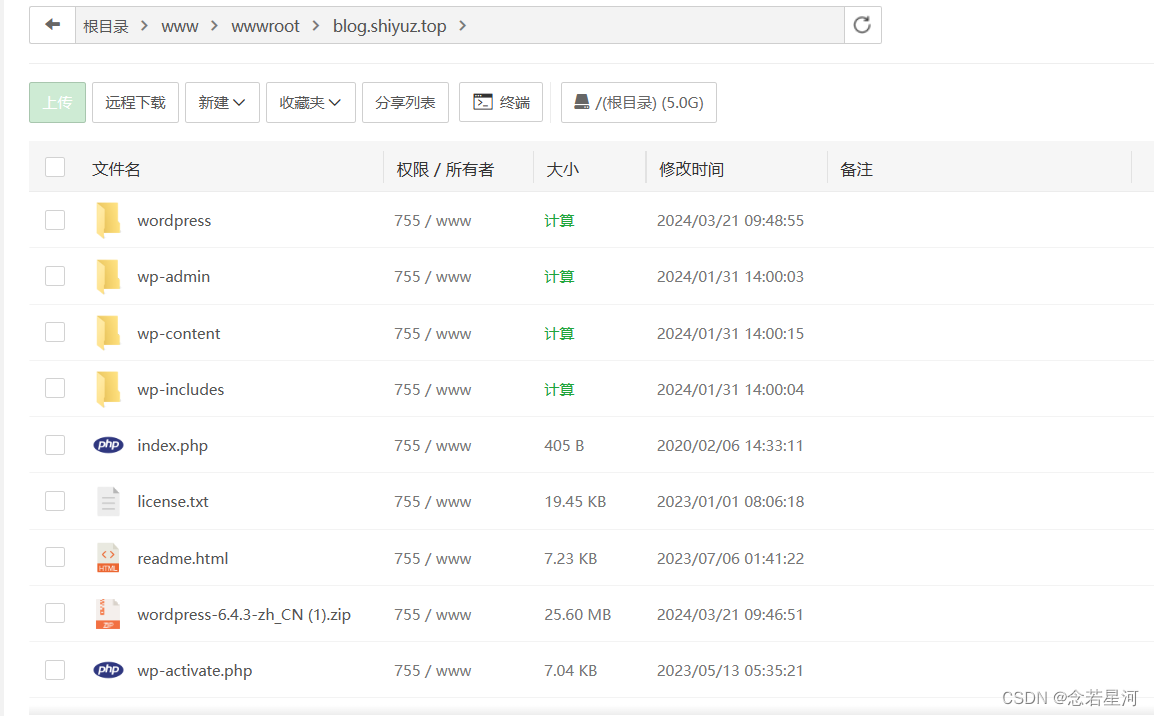1154x716 pixels.
Task: Select the wp-activate.php row checkbox
Action: click(55, 670)
